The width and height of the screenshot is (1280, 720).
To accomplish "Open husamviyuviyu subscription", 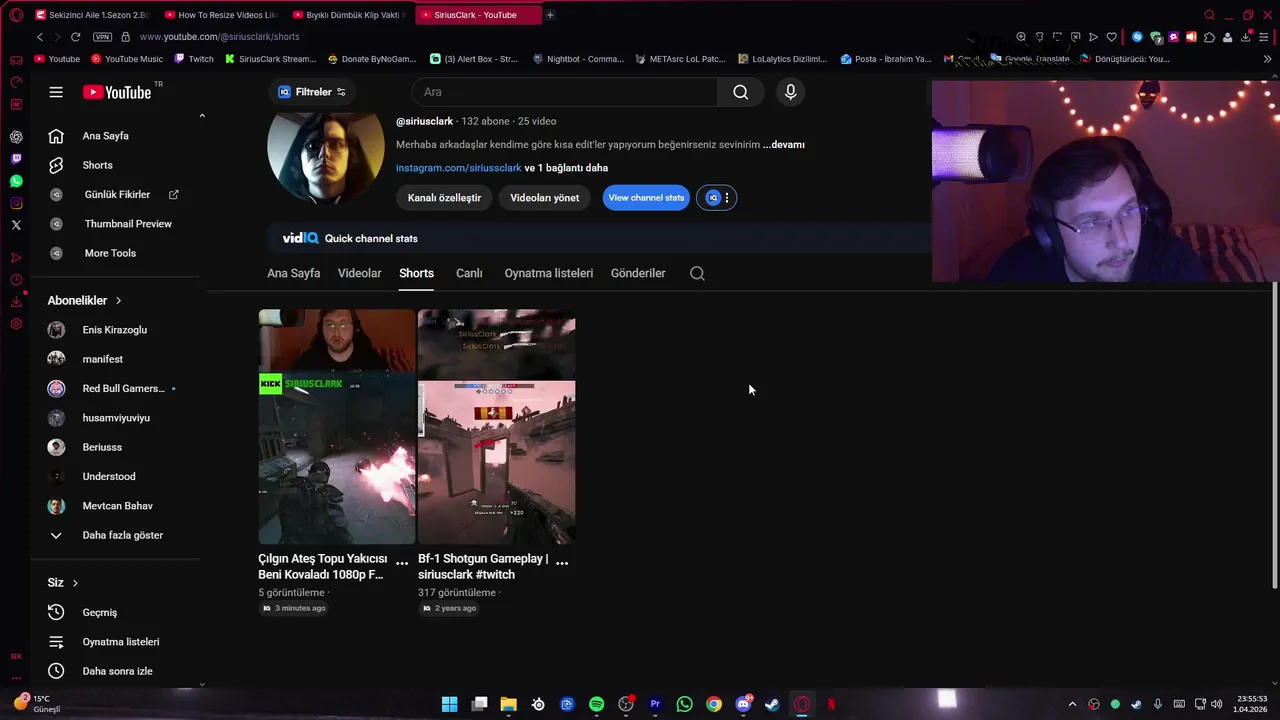I will point(115,418).
